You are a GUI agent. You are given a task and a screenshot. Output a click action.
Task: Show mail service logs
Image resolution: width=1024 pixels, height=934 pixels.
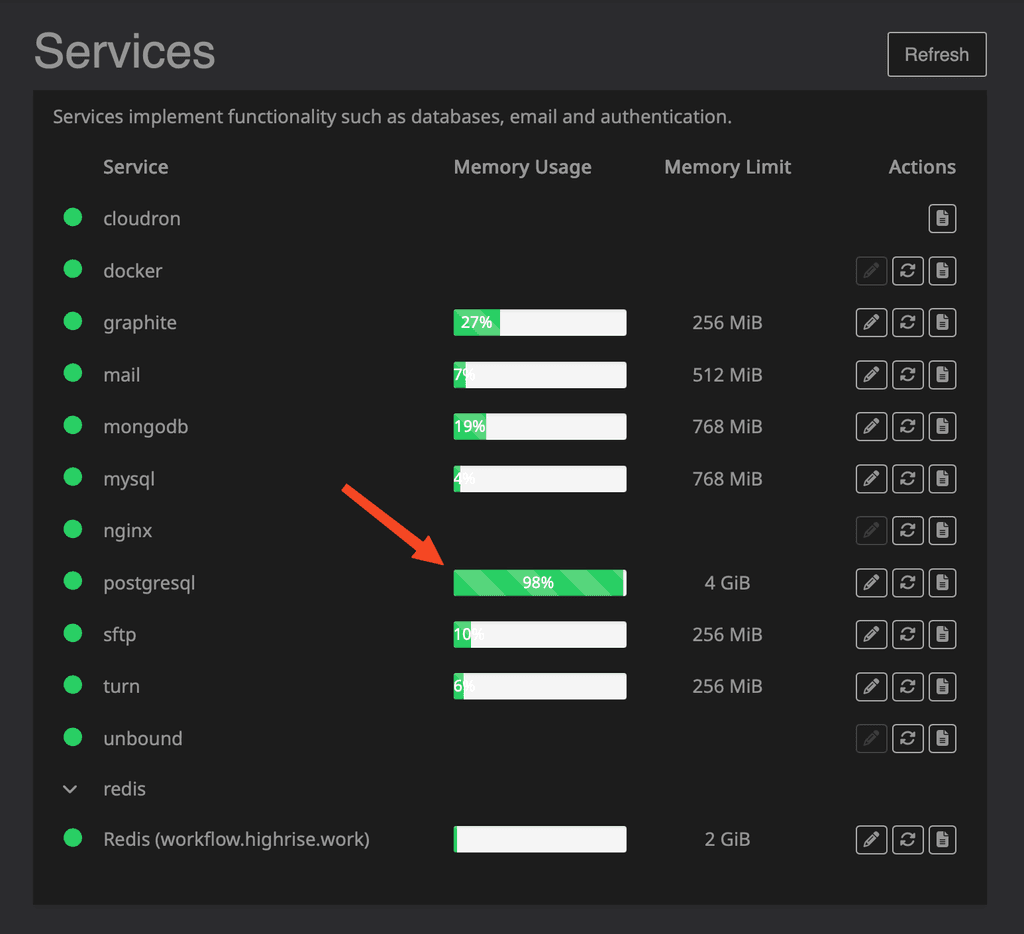942,375
